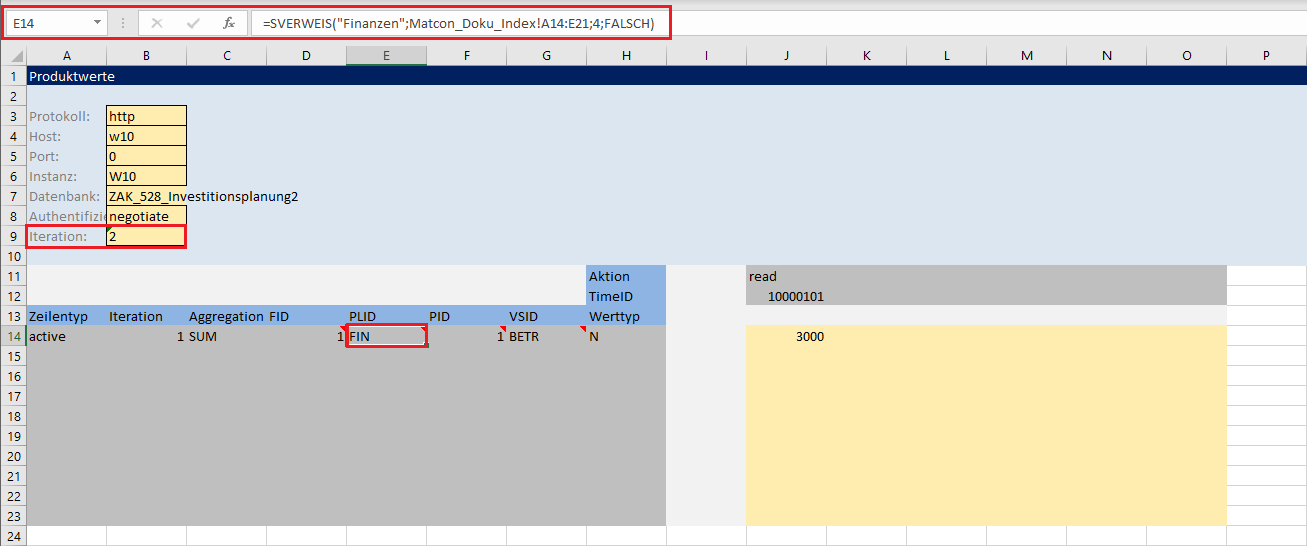The image size is (1307, 546).
Task: Click column header E
Action: pyautogui.click(x=386, y=56)
